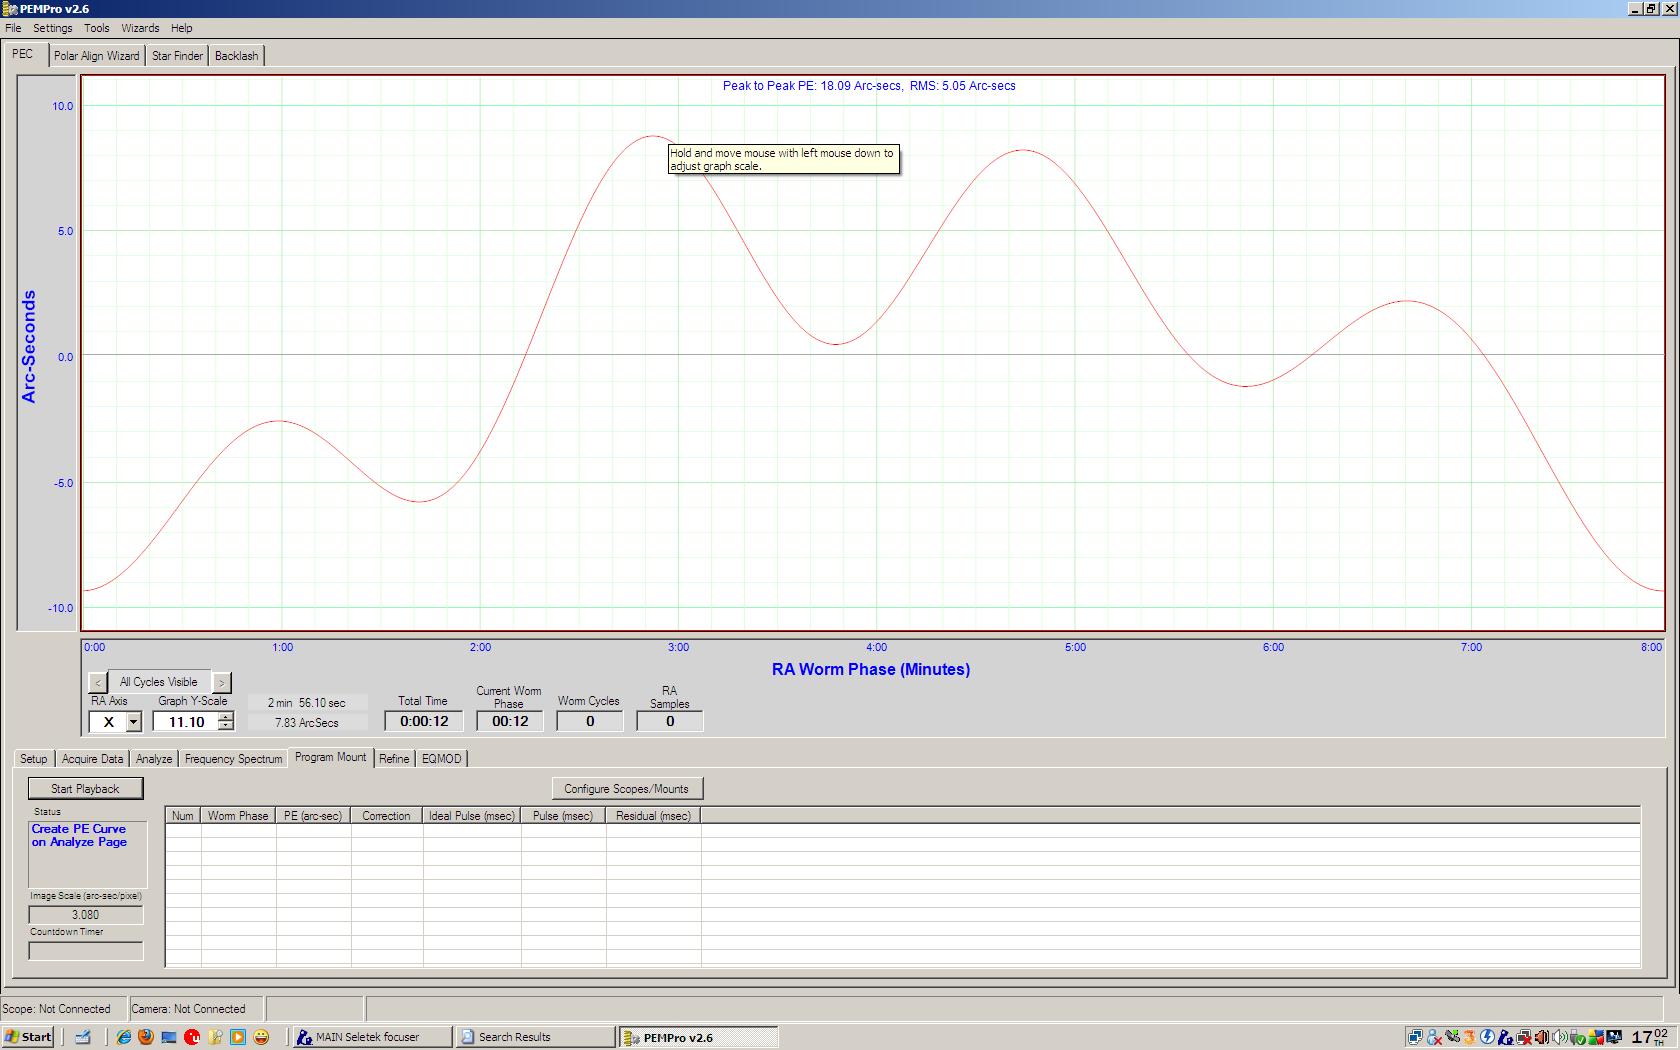The height and width of the screenshot is (1050, 1680).
Task: Open the Wizards menu
Action: (140, 28)
